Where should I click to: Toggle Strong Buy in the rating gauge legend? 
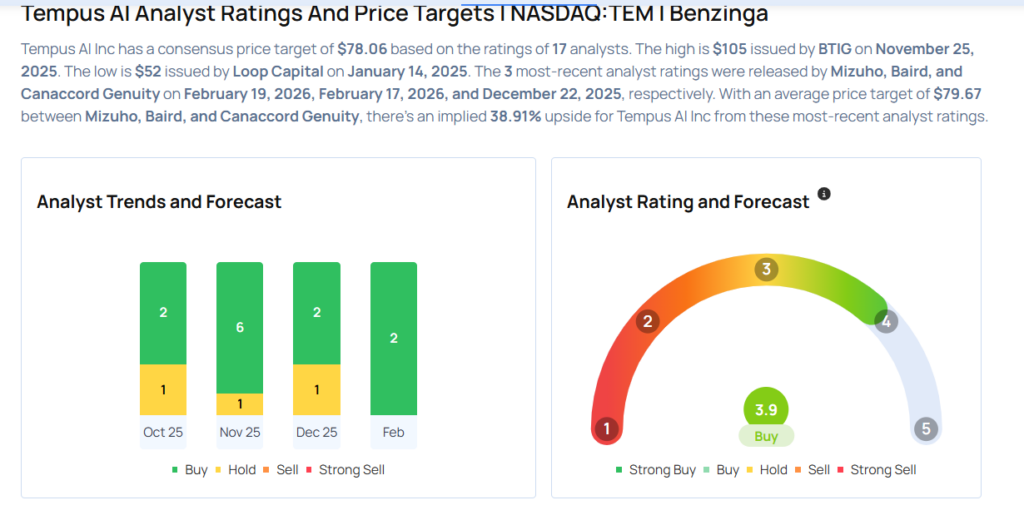pos(658,470)
